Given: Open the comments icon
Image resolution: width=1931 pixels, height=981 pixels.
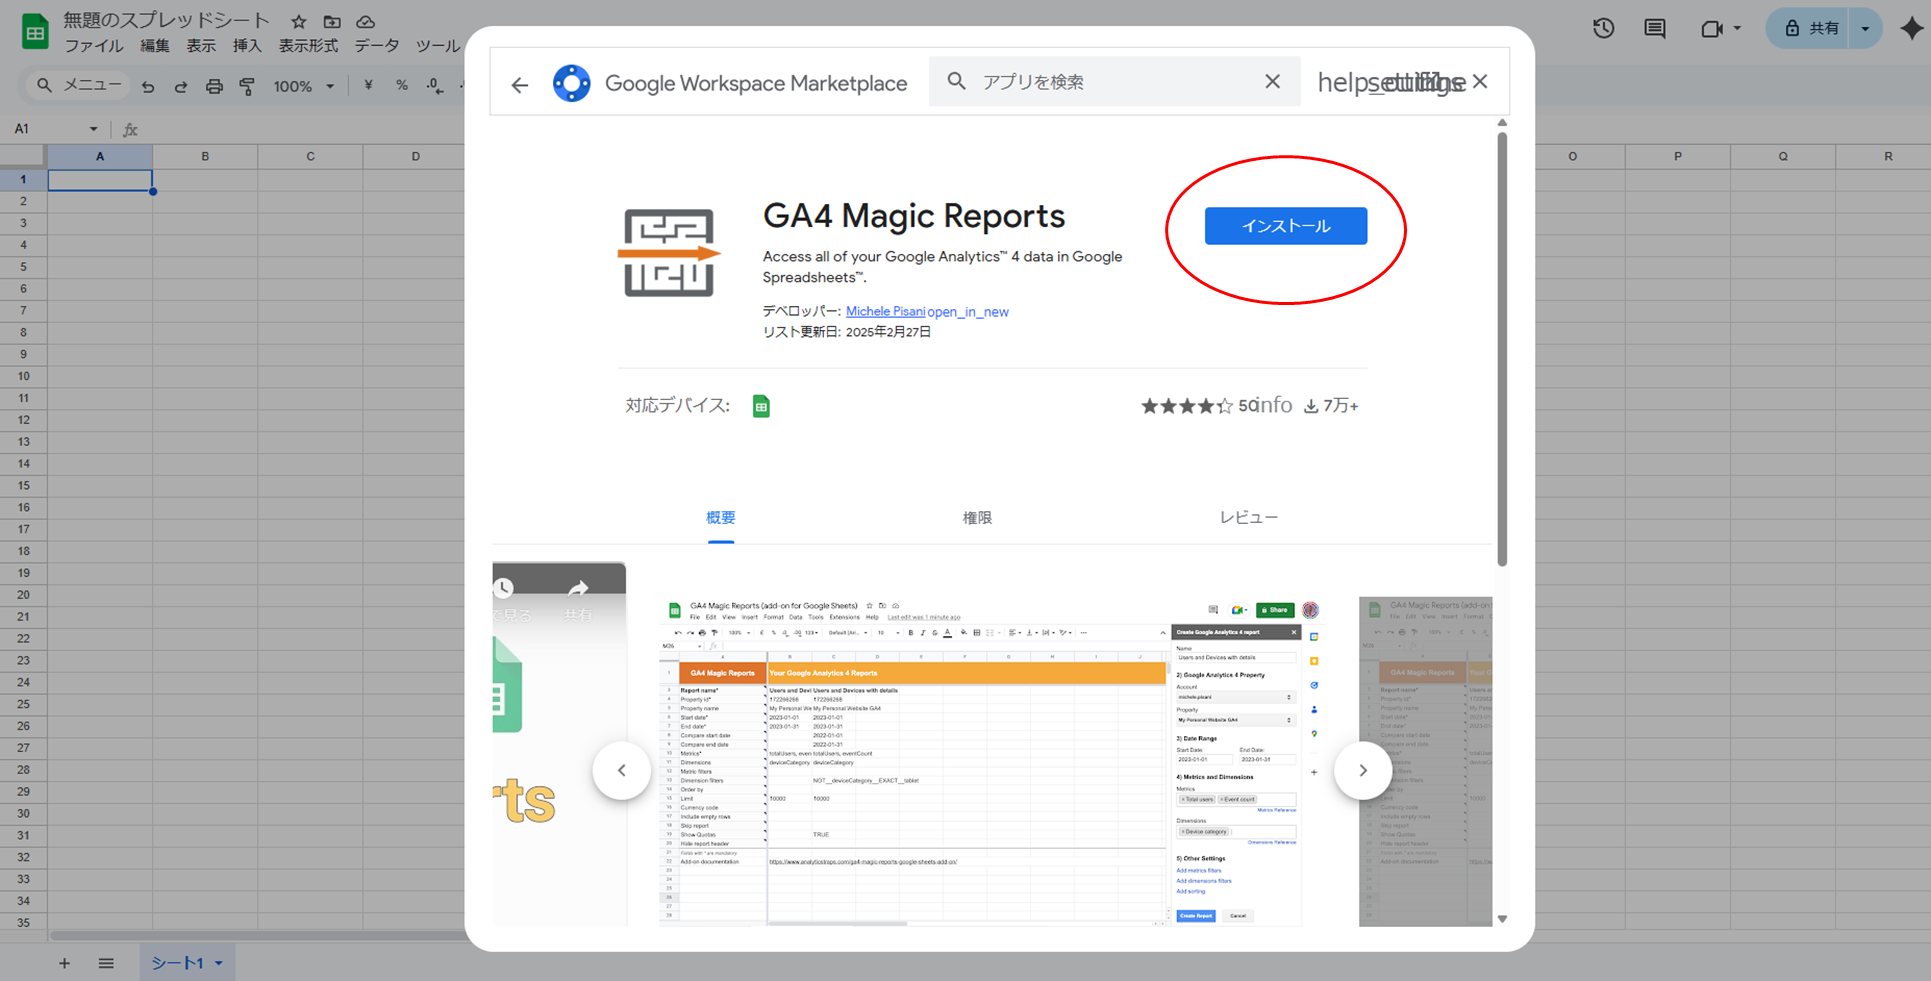Looking at the screenshot, I should pos(1655,29).
